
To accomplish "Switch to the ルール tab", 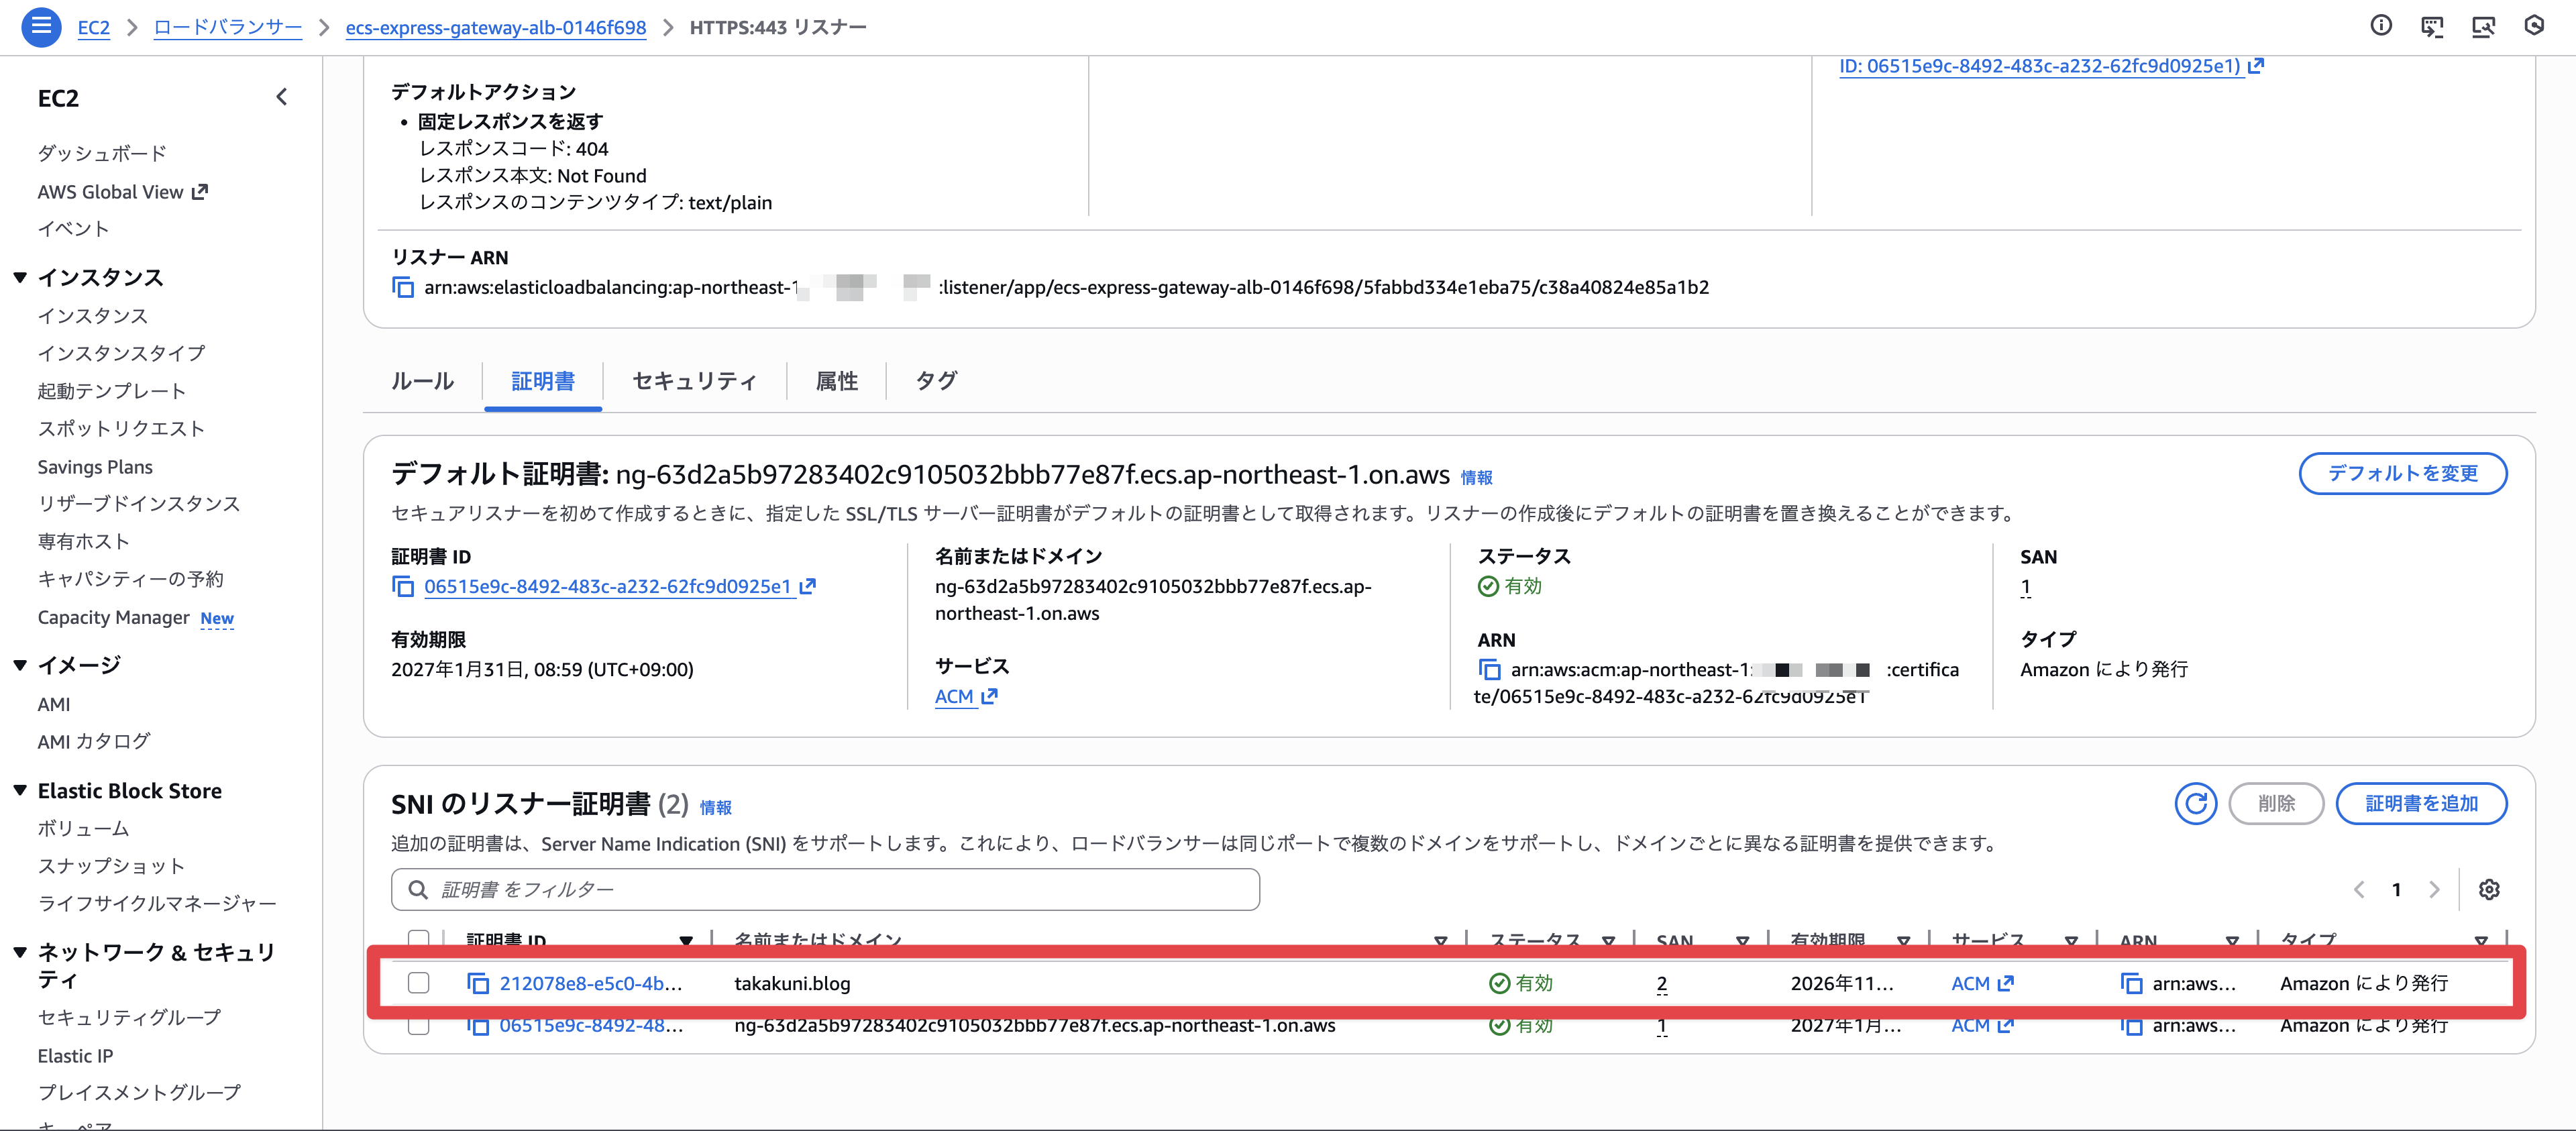I will (422, 381).
